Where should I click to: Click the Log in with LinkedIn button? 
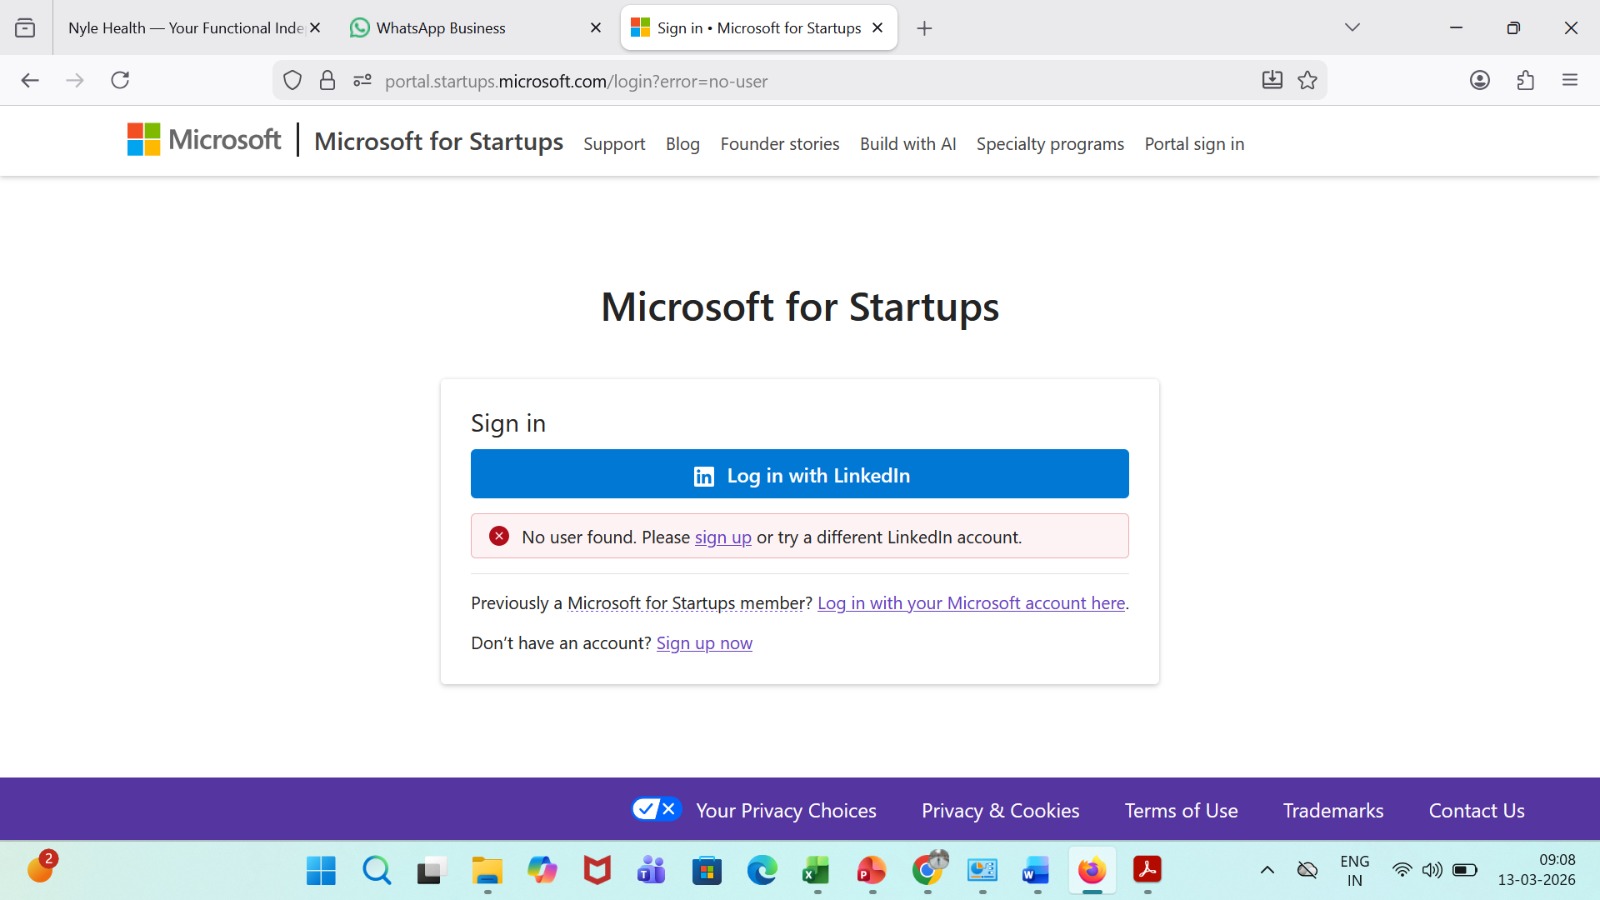point(800,474)
